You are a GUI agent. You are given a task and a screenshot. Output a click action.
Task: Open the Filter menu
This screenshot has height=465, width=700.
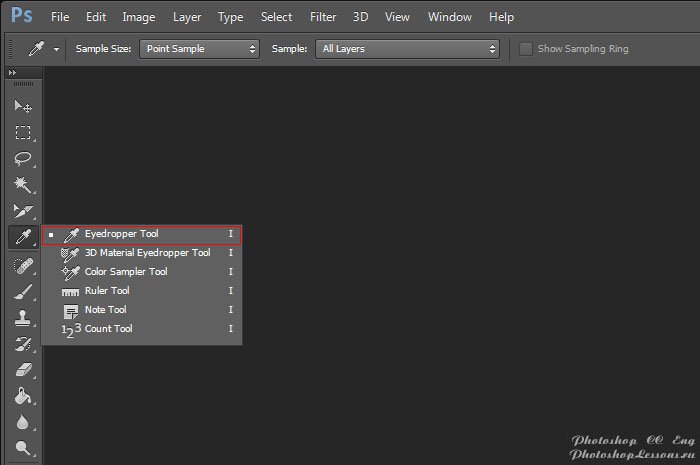click(323, 17)
